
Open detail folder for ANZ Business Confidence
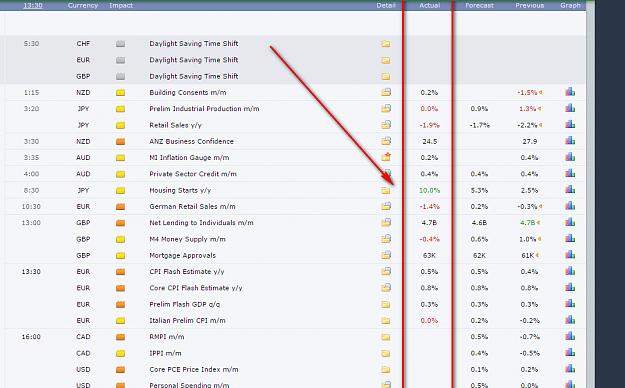[x=385, y=141]
